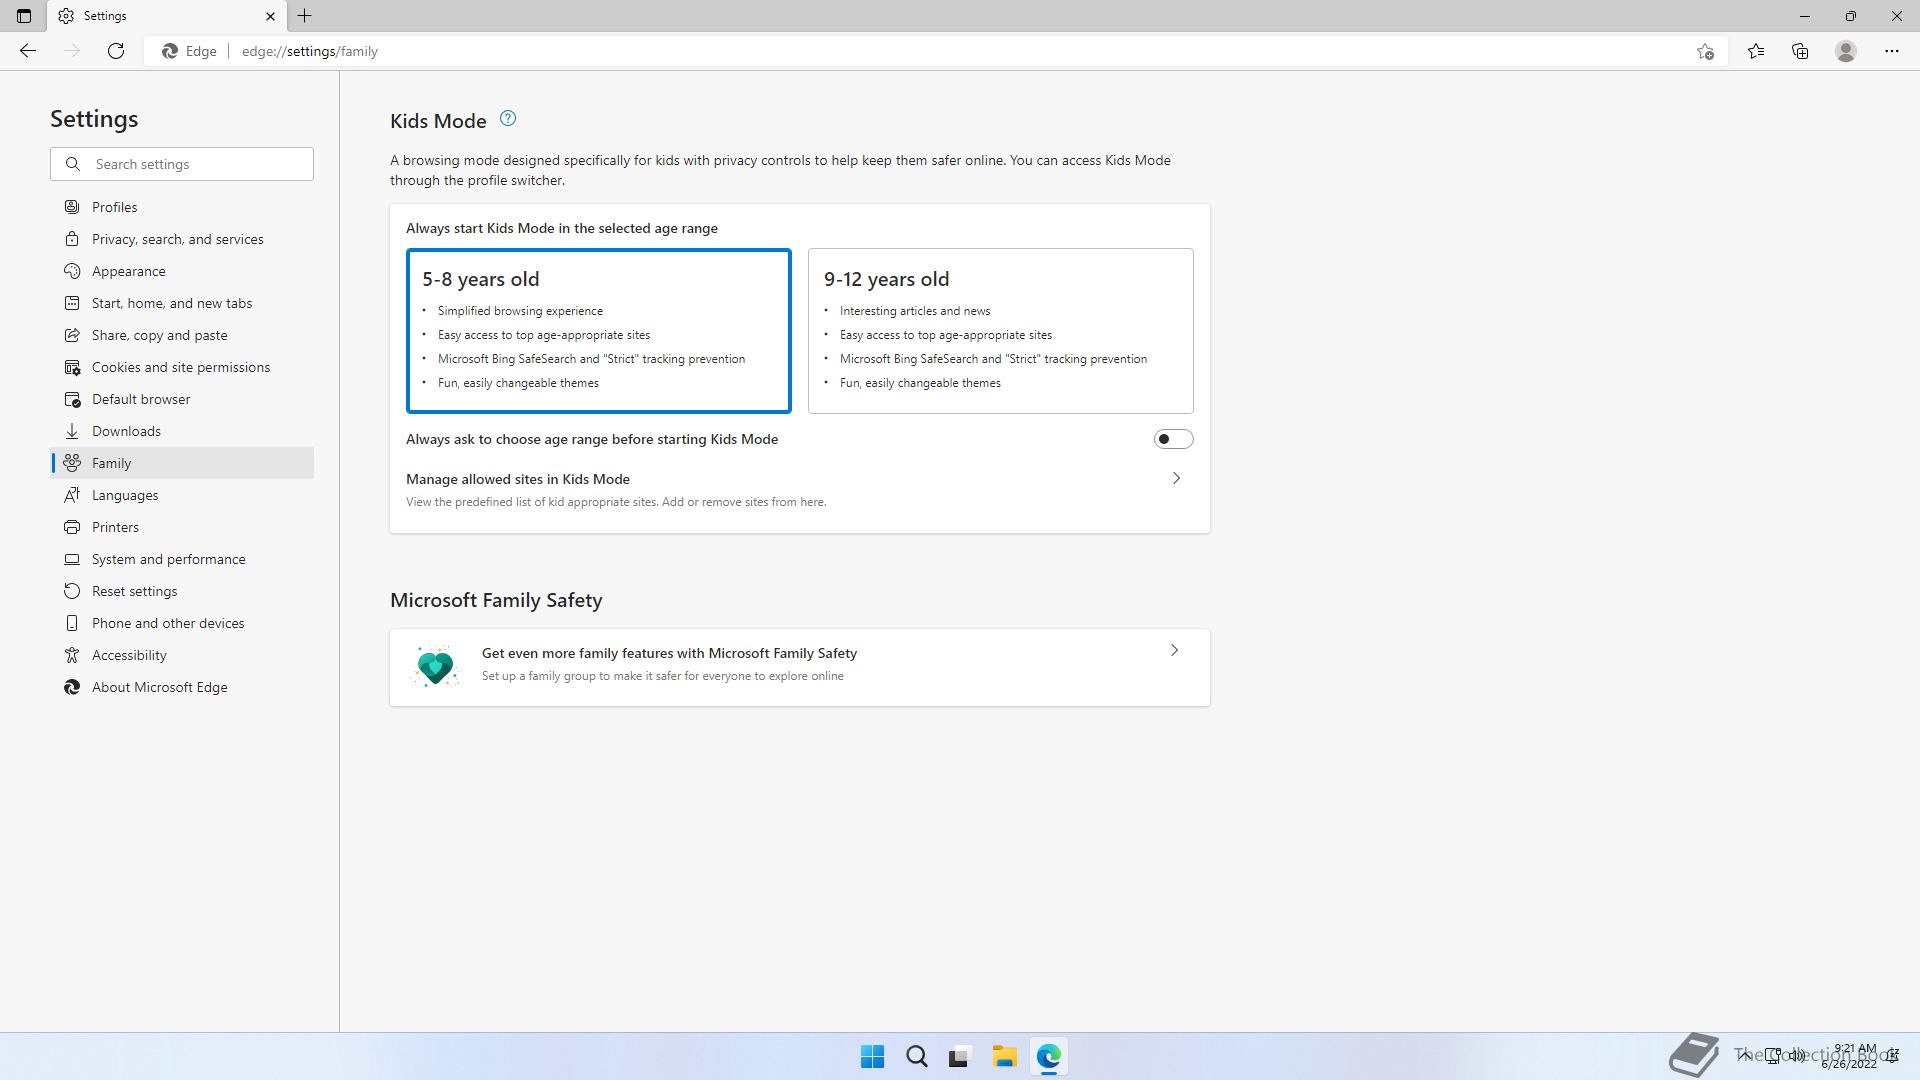Click the Family Safety heart icon

435,666
